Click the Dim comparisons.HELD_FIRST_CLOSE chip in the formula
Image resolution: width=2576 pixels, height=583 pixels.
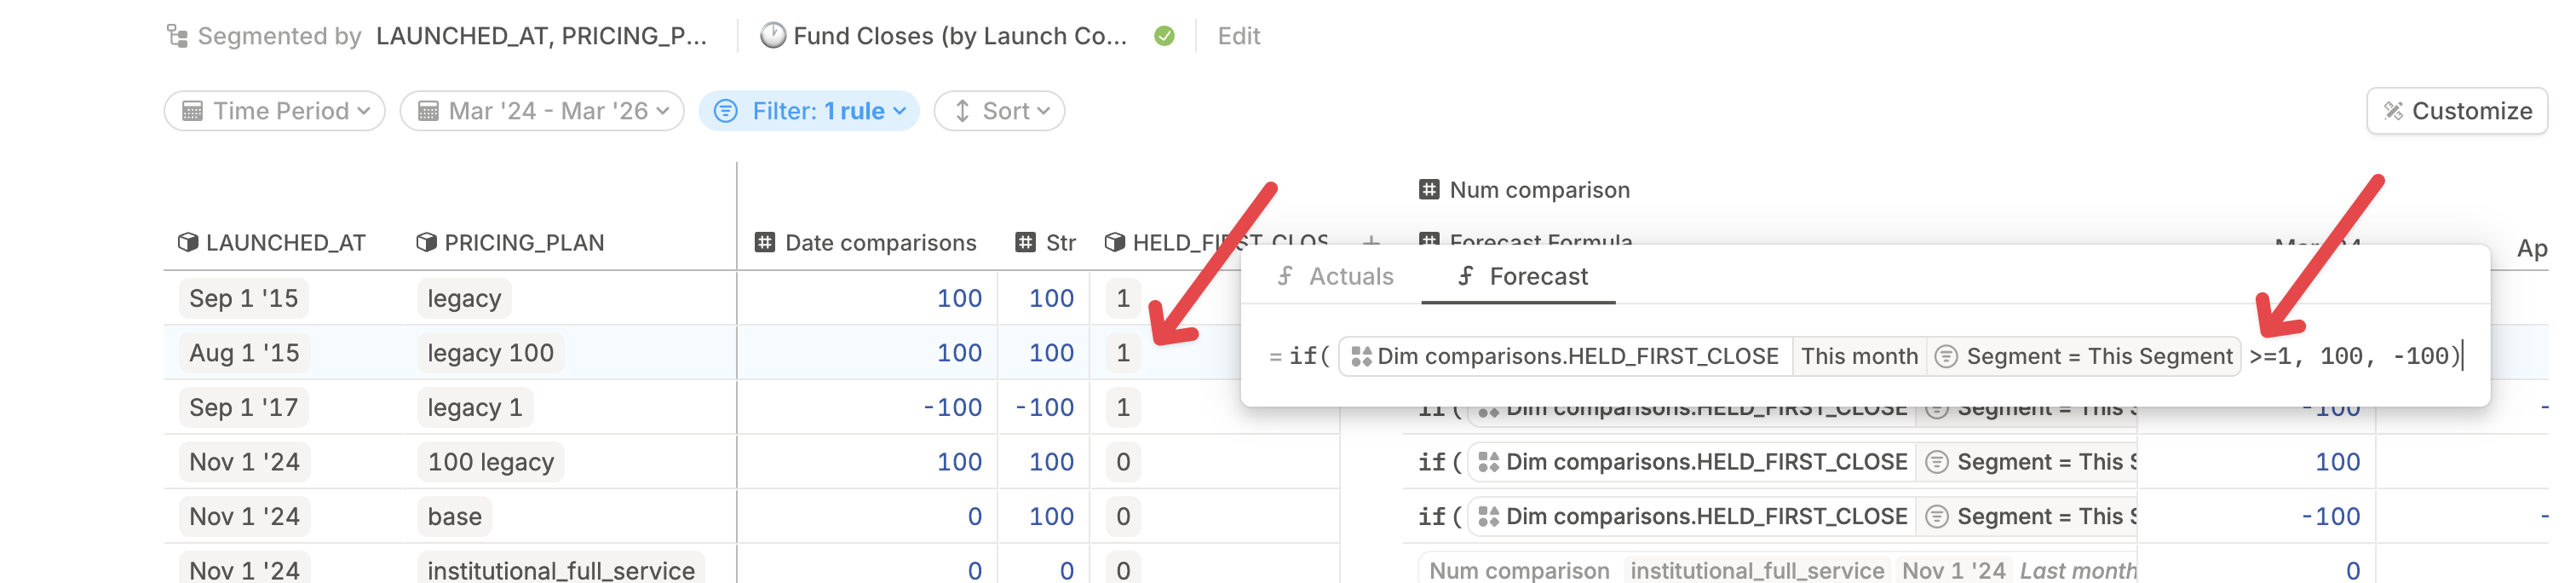click(1565, 356)
